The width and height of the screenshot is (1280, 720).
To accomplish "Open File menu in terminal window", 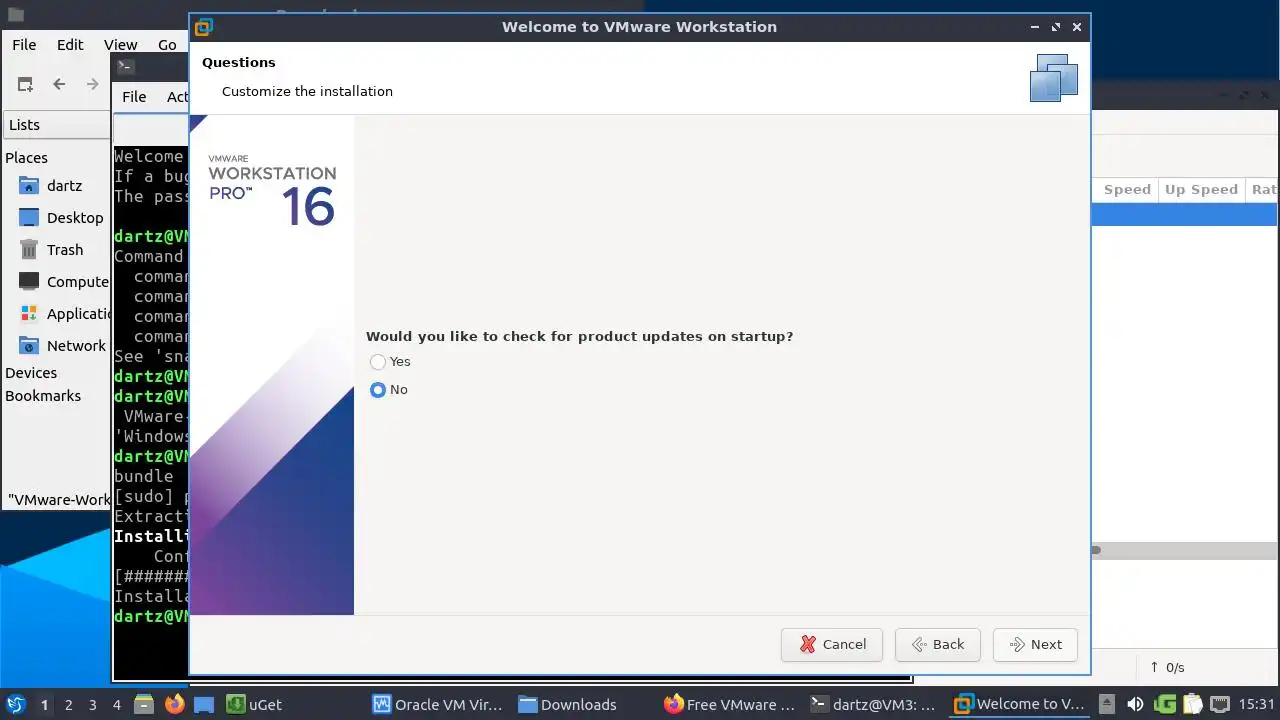I will coord(134,96).
